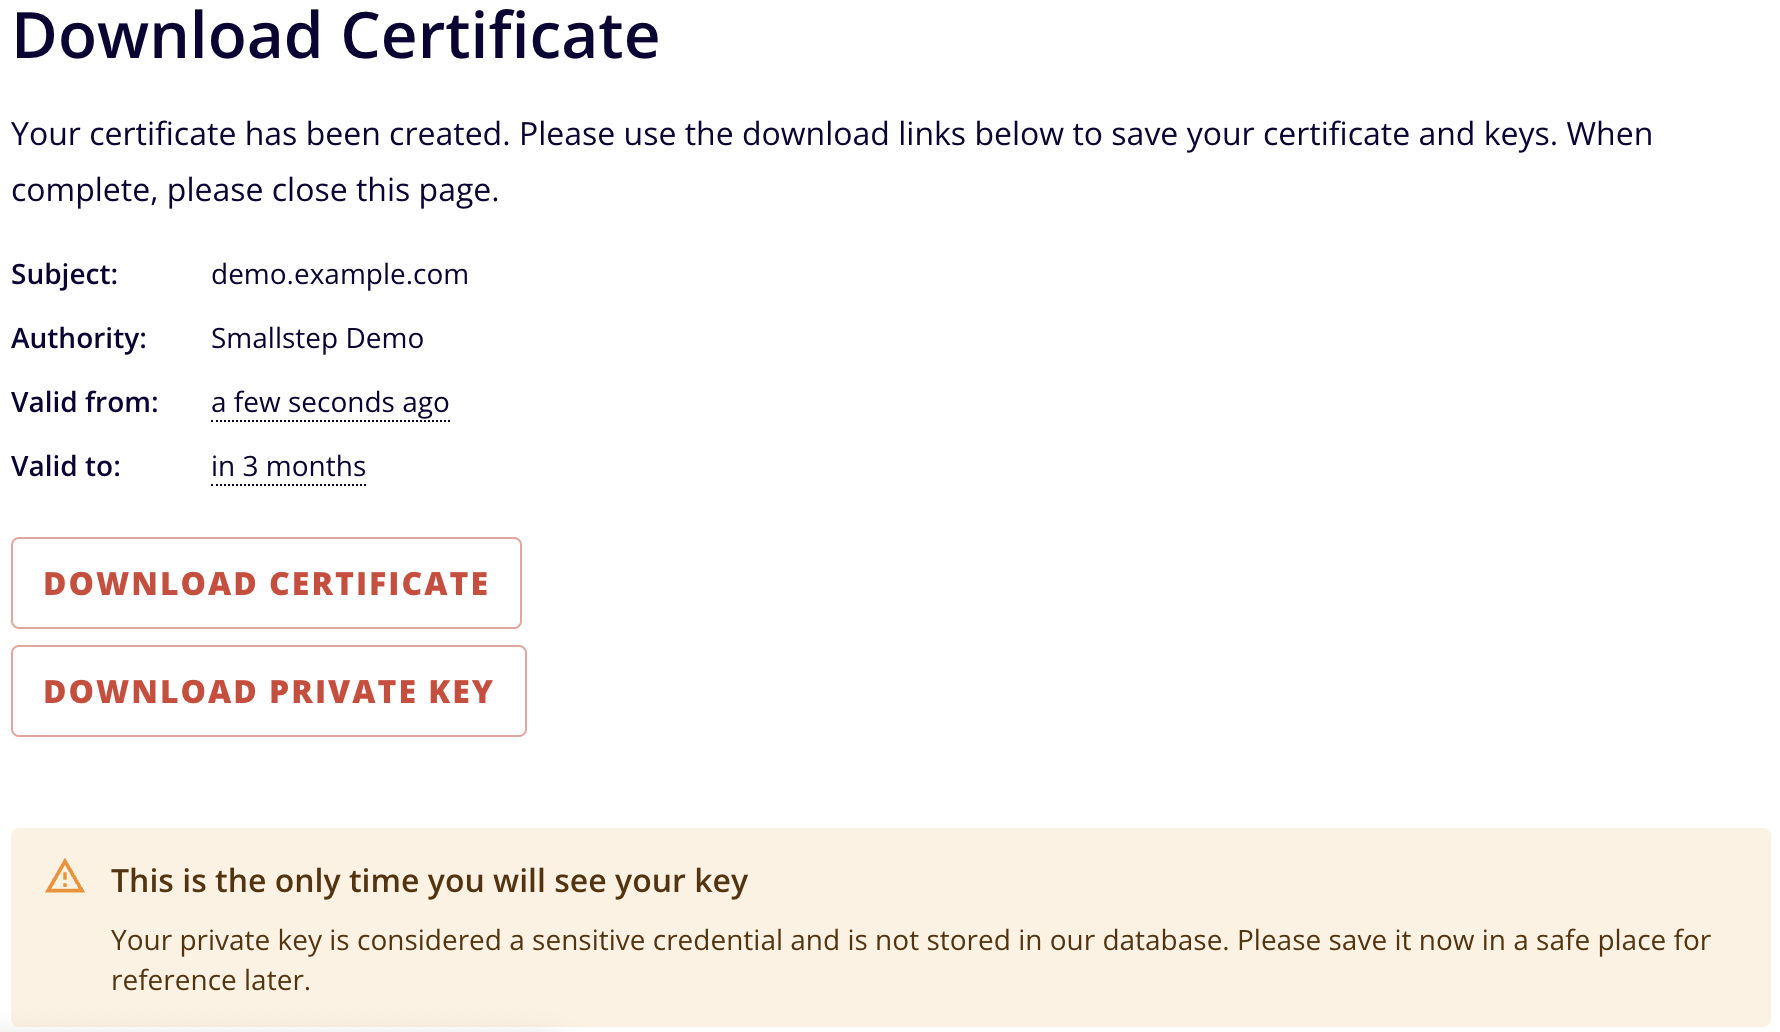
Task: Click the orange warning triangle icon
Action: [65, 877]
